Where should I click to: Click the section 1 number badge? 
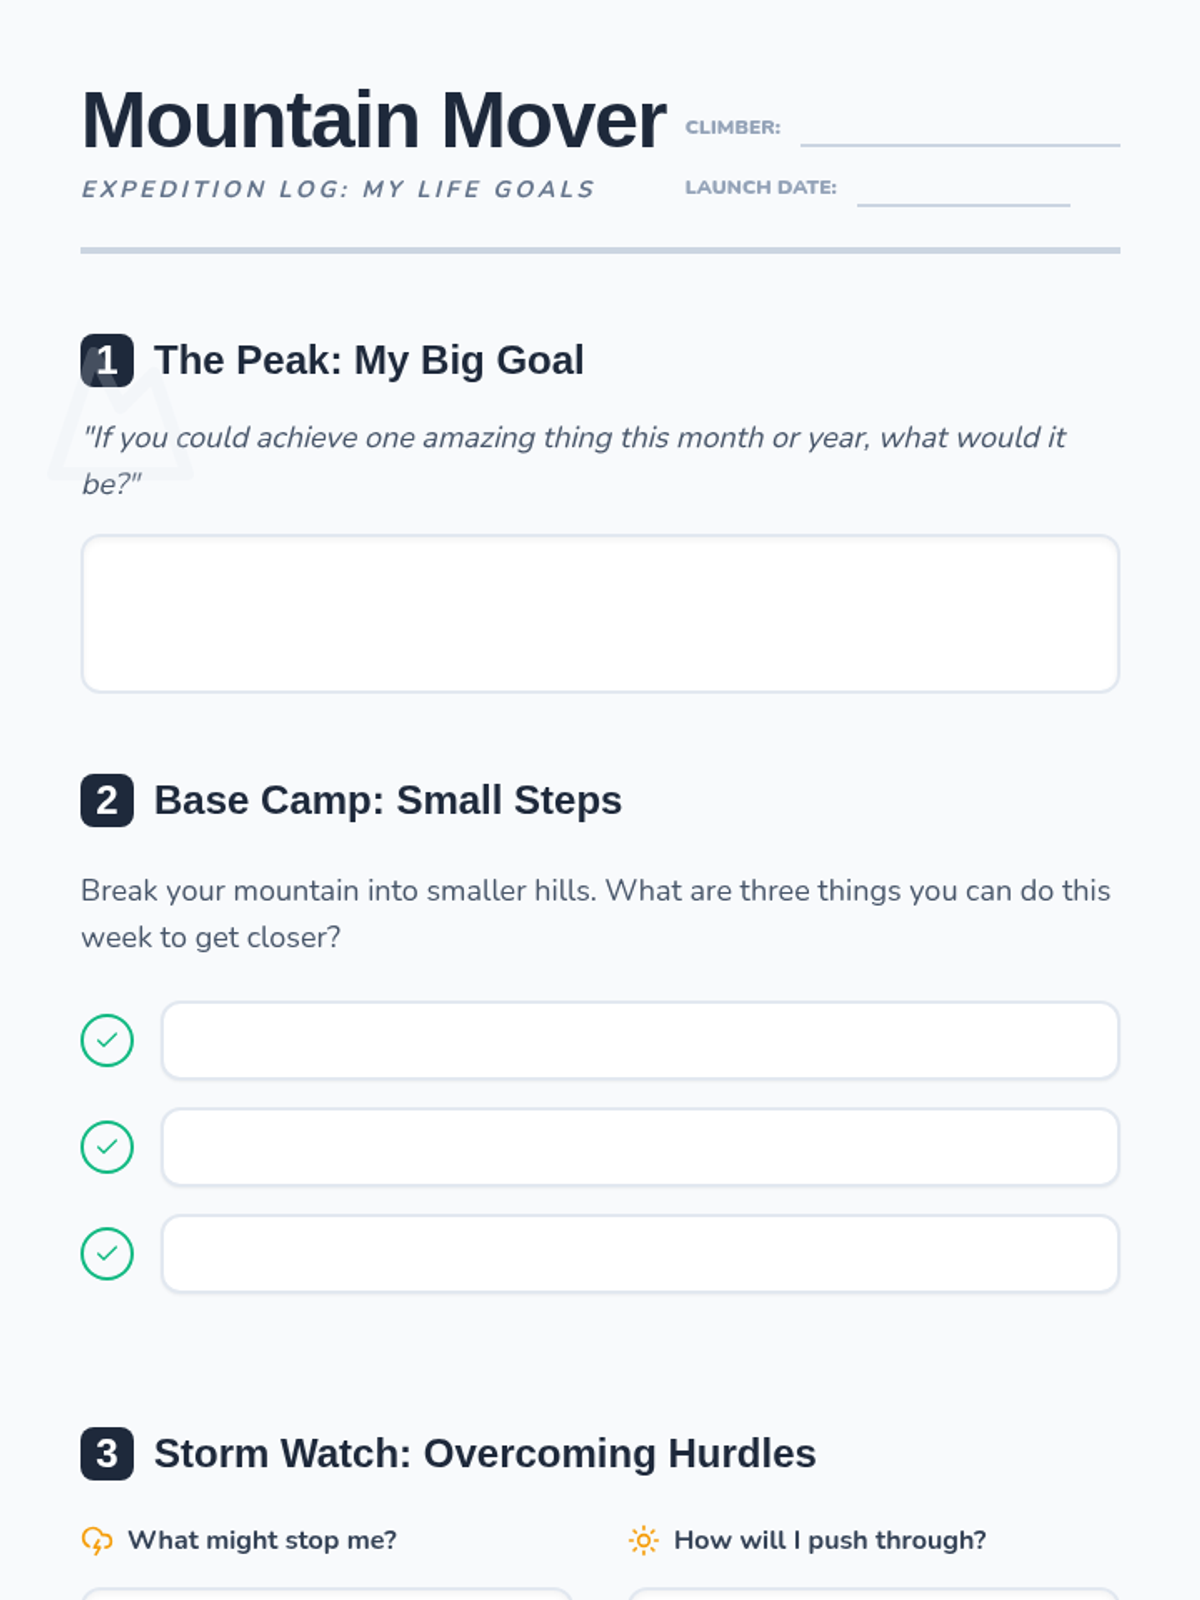click(x=107, y=360)
